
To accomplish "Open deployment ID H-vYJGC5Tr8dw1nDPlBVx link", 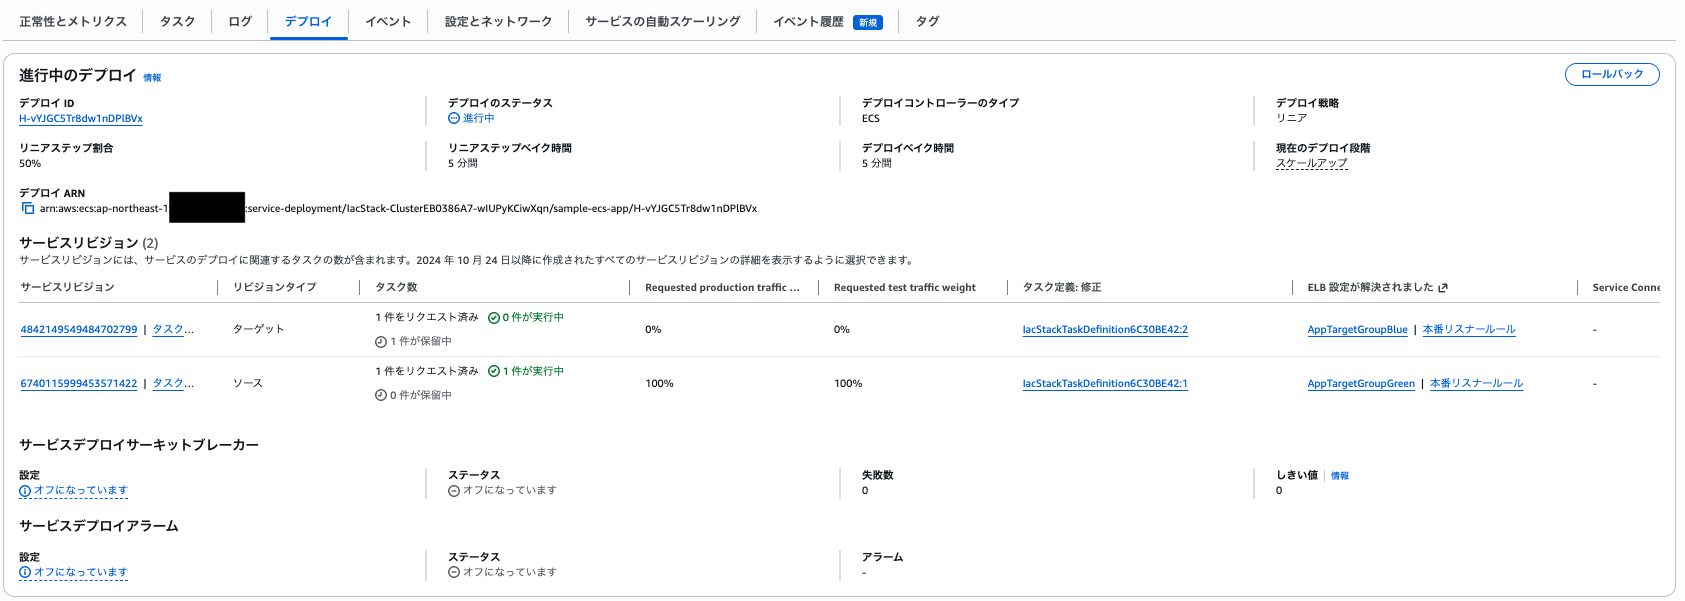I will click(x=81, y=119).
